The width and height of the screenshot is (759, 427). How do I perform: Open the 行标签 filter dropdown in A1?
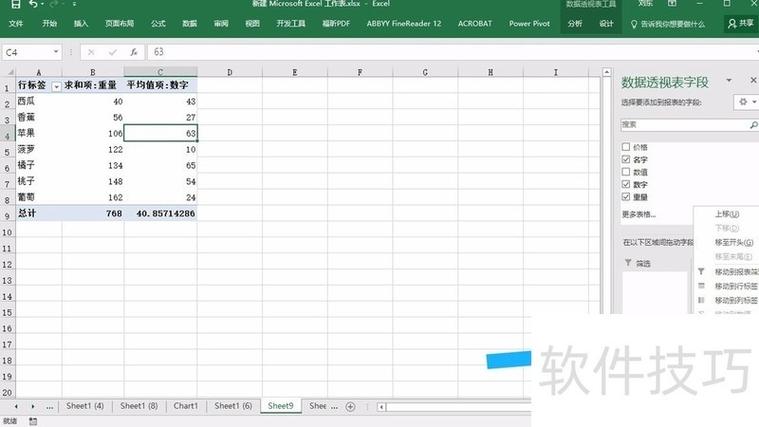[56, 87]
